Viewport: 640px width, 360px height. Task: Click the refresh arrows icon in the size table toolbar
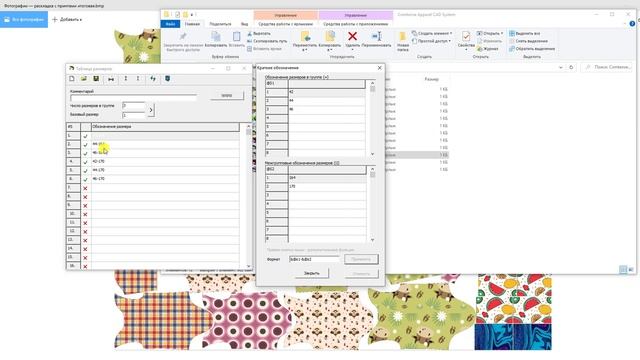[x=153, y=79]
